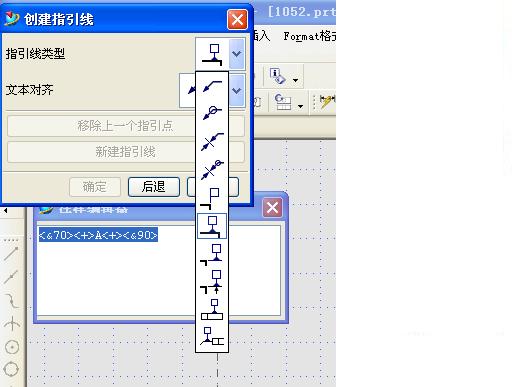Select the circle by points tool

11,369
